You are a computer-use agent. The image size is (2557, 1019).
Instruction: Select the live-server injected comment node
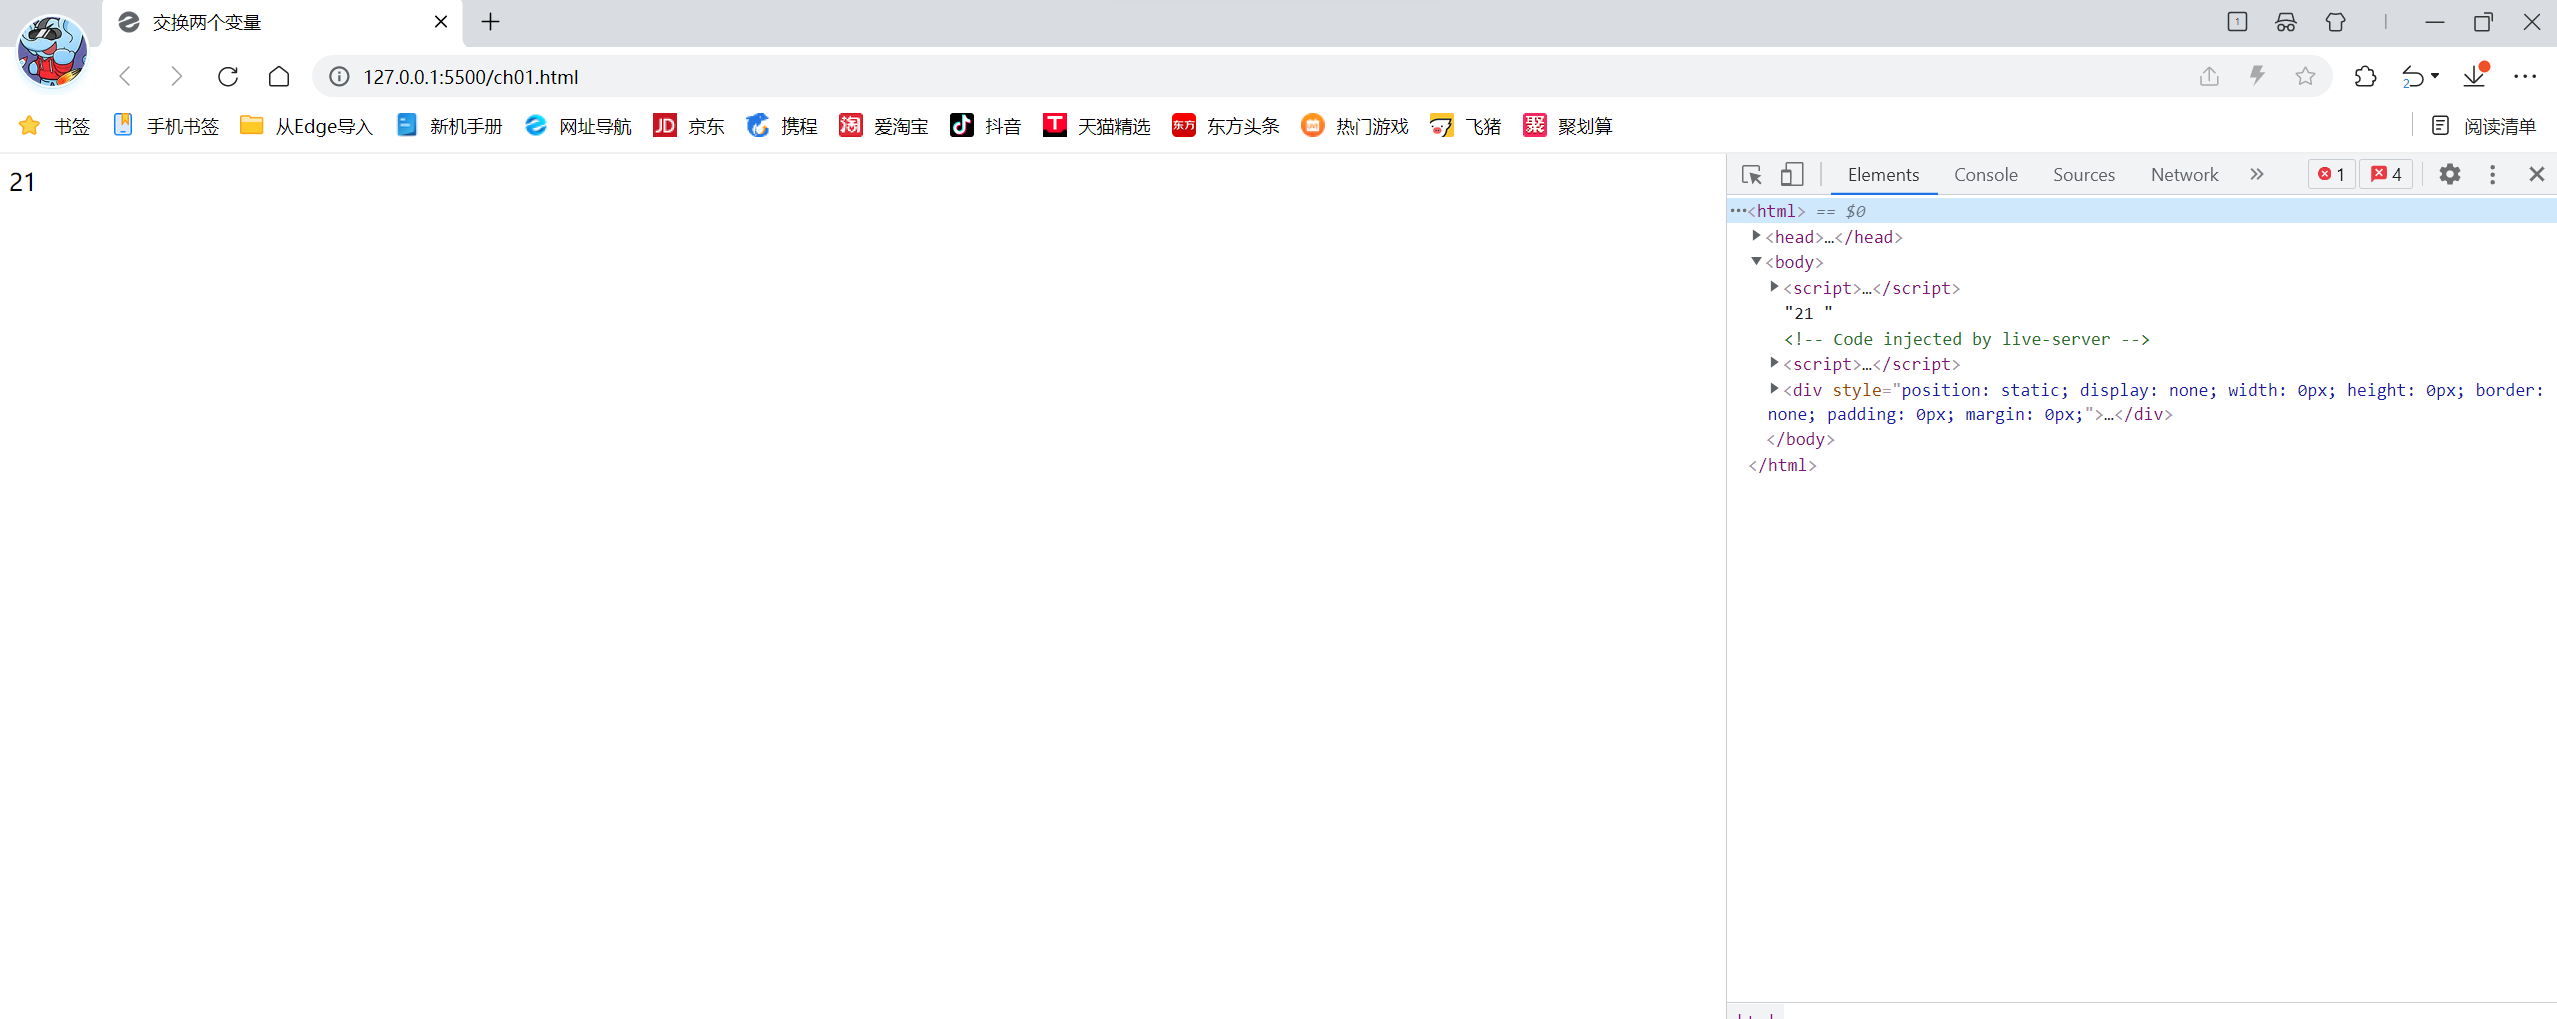1966,339
